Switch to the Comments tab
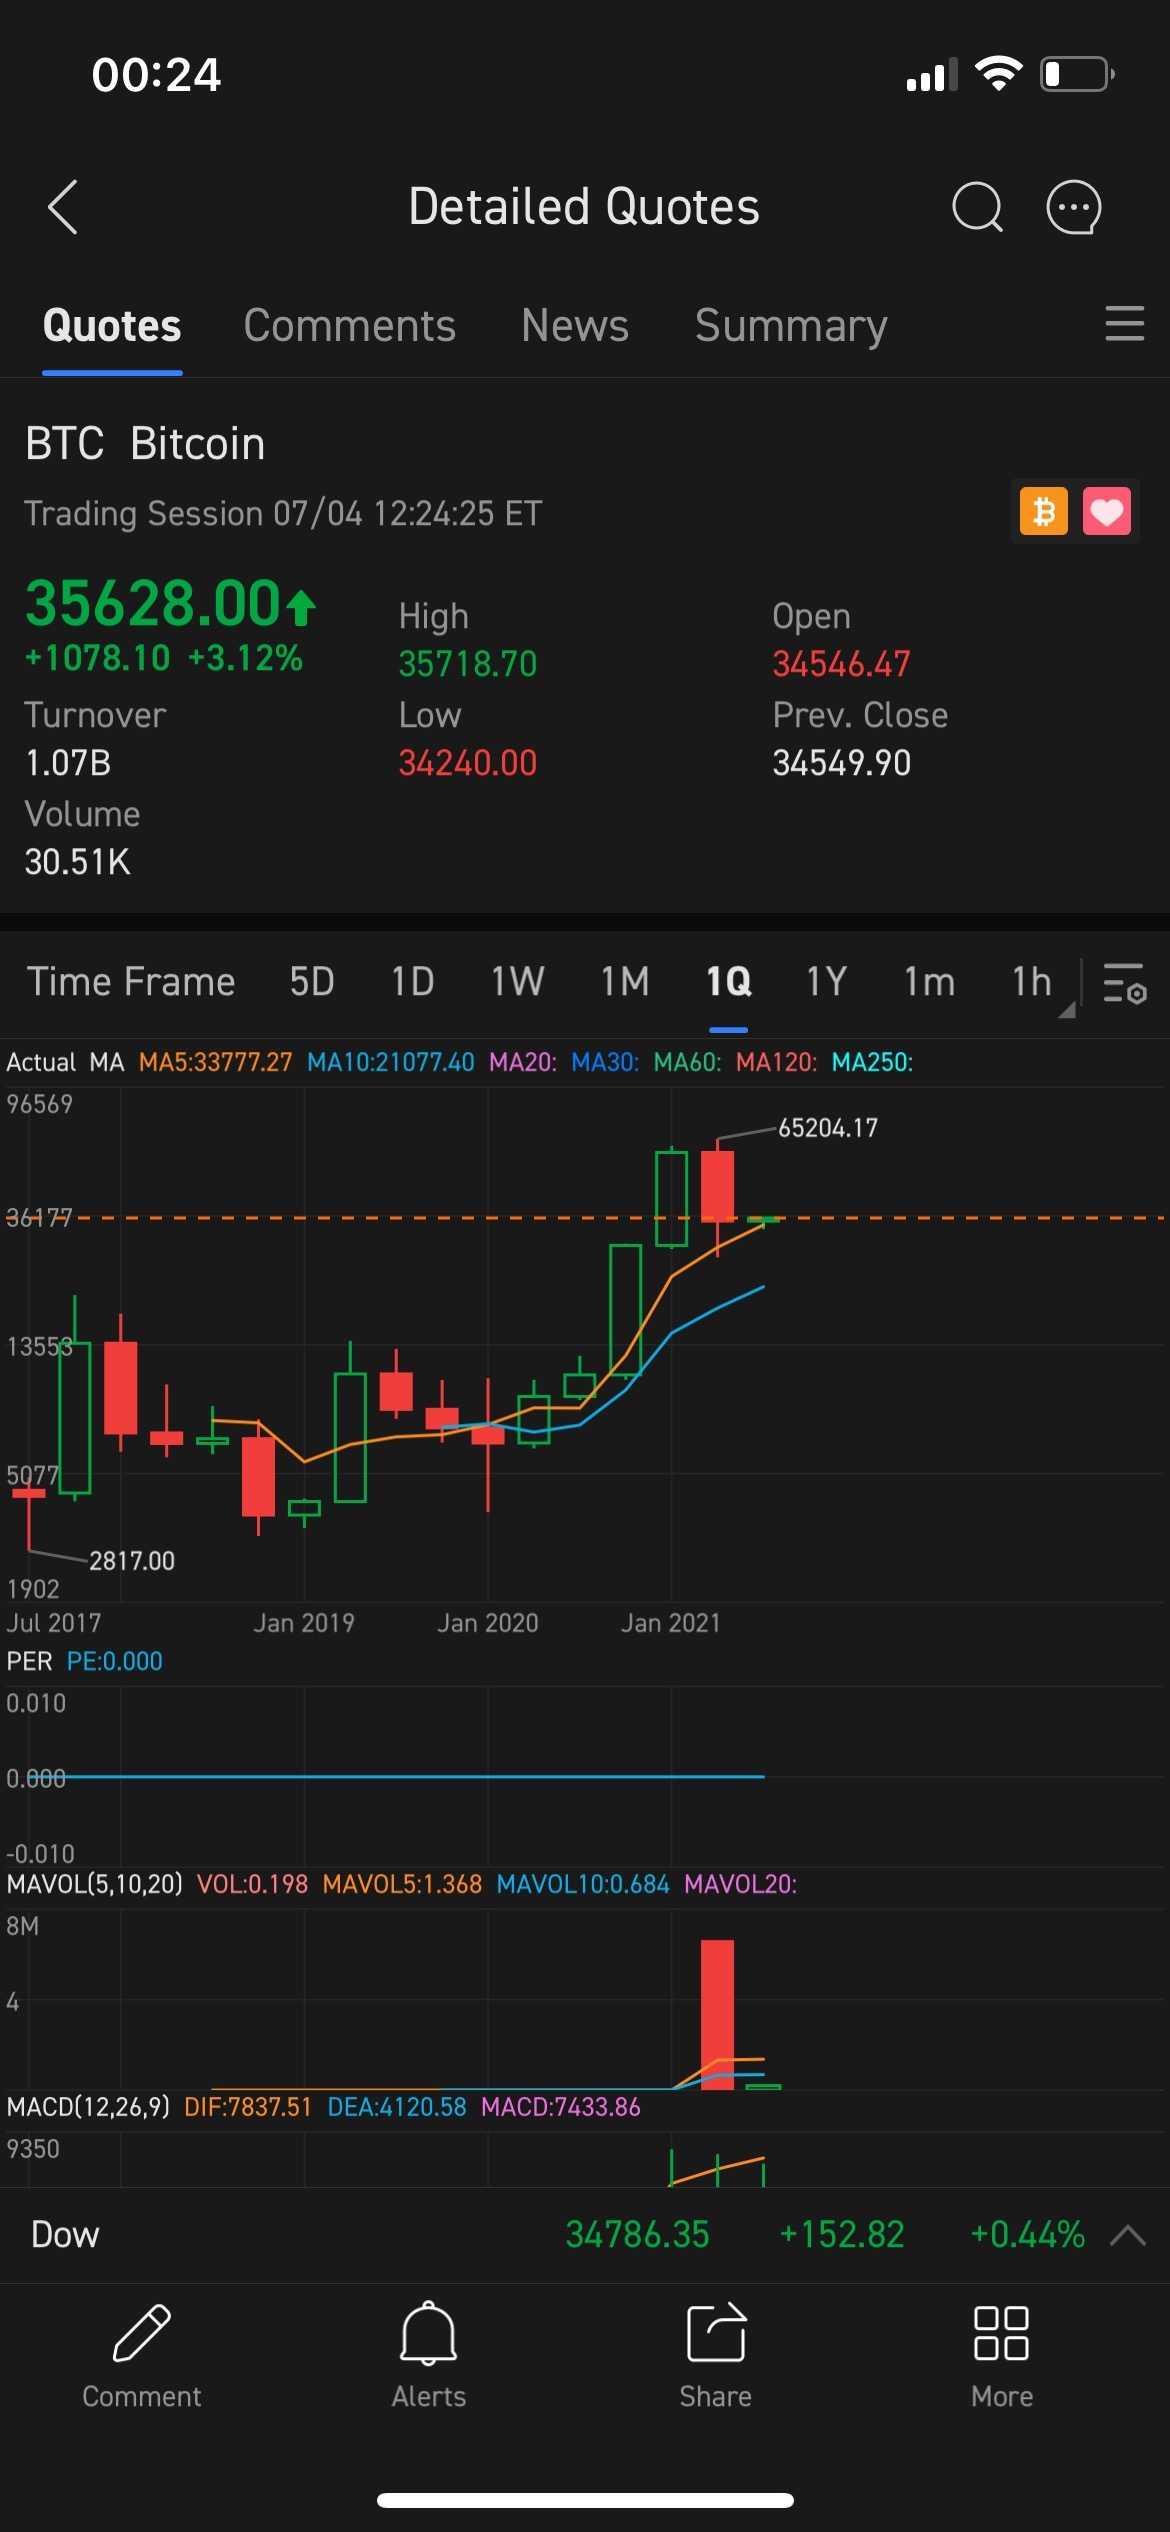 (x=349, y=326)
